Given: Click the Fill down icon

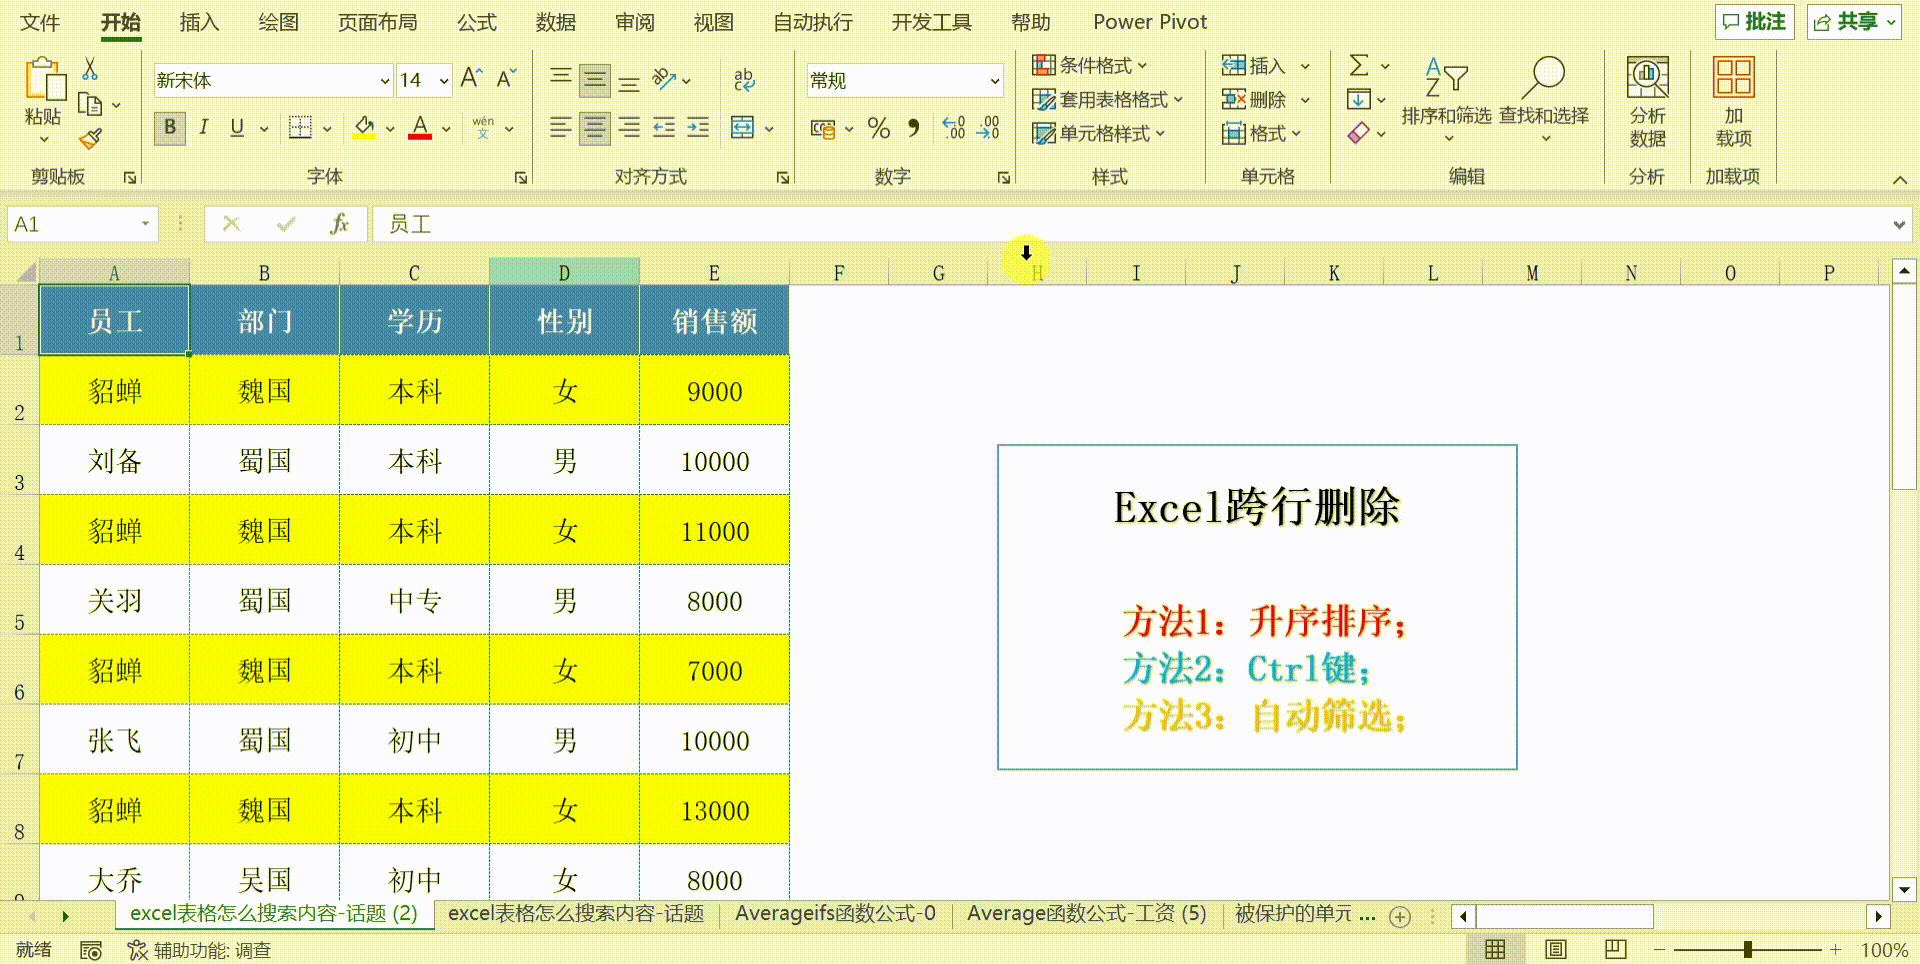Looking at the screenshot, I should tap(1359, 99).
